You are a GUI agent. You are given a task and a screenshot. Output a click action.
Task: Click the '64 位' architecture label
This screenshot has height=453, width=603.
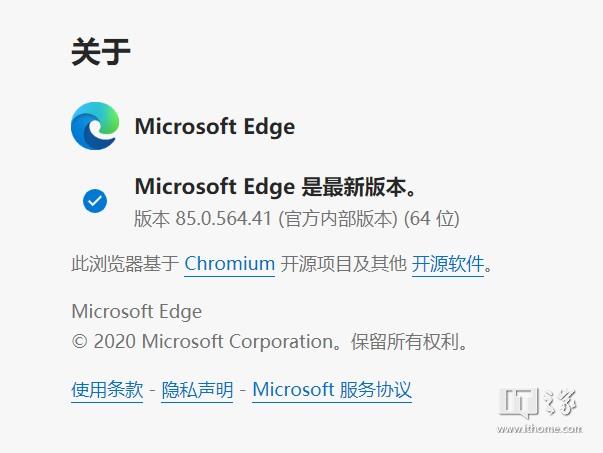433,217
